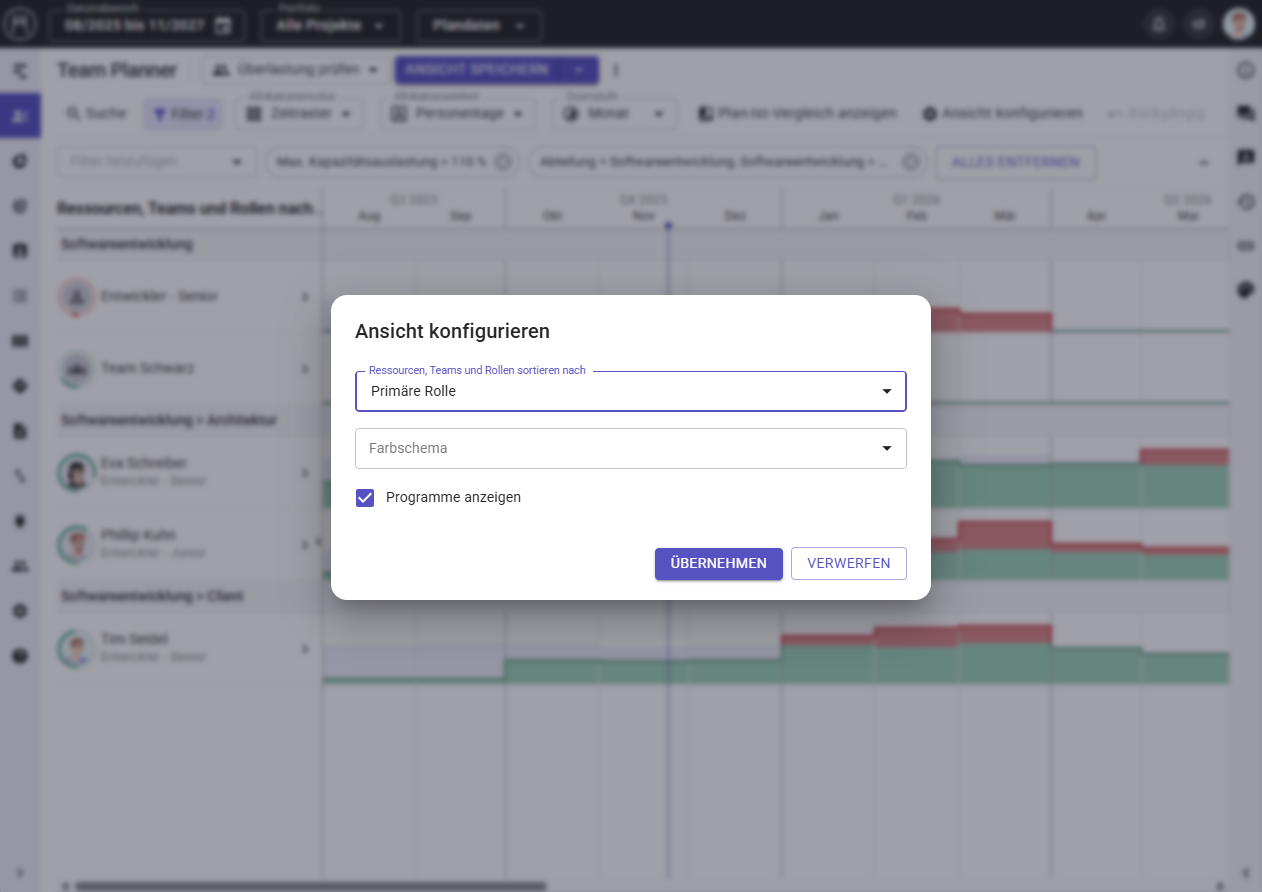Open the sort-by Primäre Rolle dropdown
Image resolution: width=1262 pixels, height=892 pixels.
(630, 391)
